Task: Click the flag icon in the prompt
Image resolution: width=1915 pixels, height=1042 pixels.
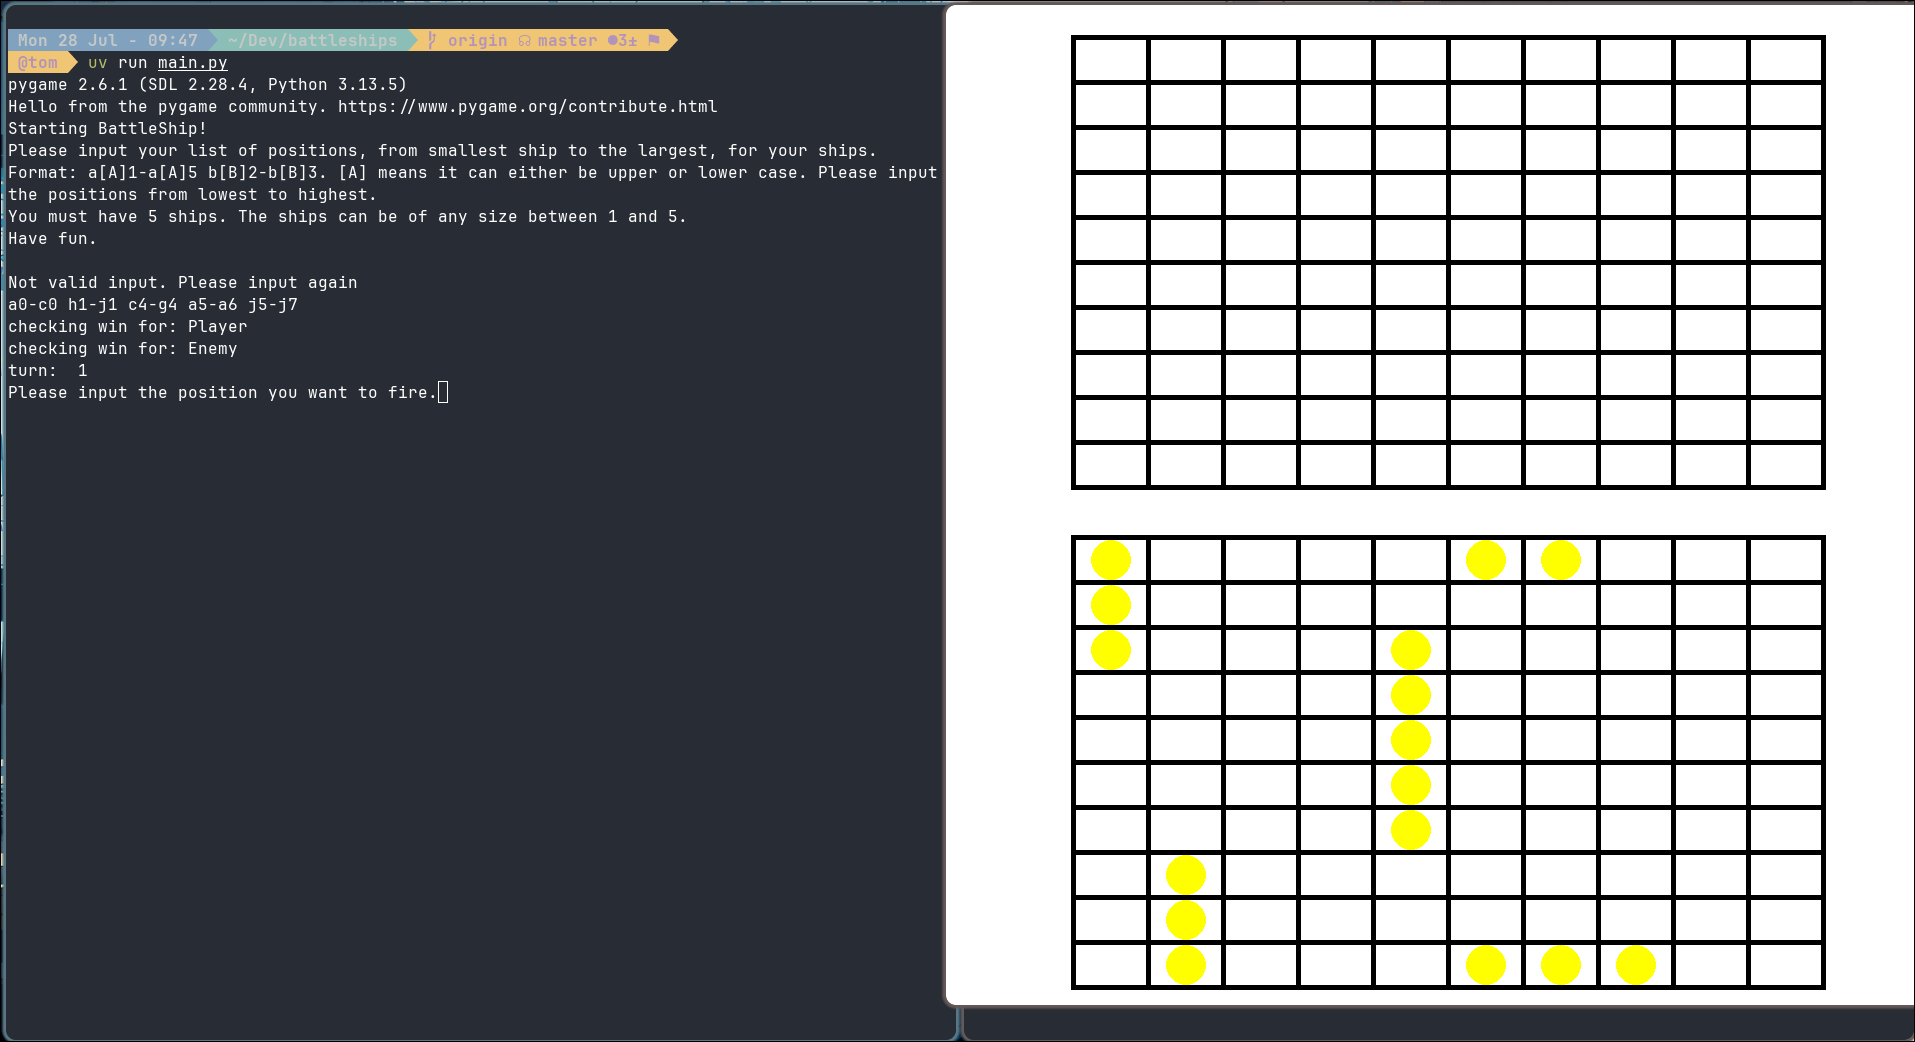Action: (x=654, y=40)
